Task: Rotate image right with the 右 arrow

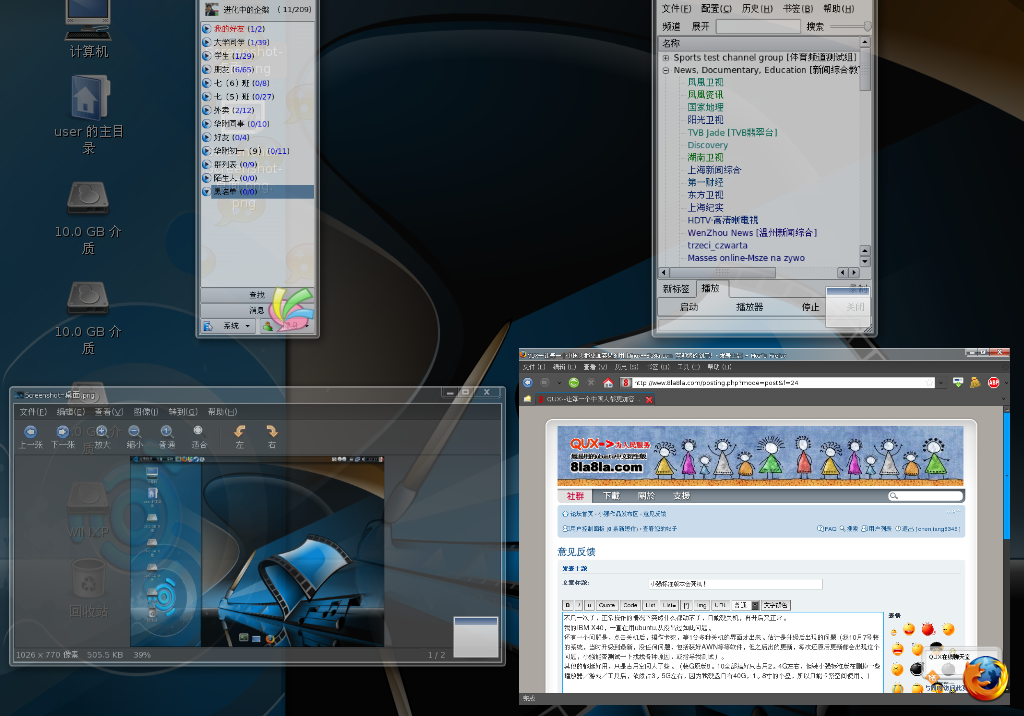Action: click(272, 432)
